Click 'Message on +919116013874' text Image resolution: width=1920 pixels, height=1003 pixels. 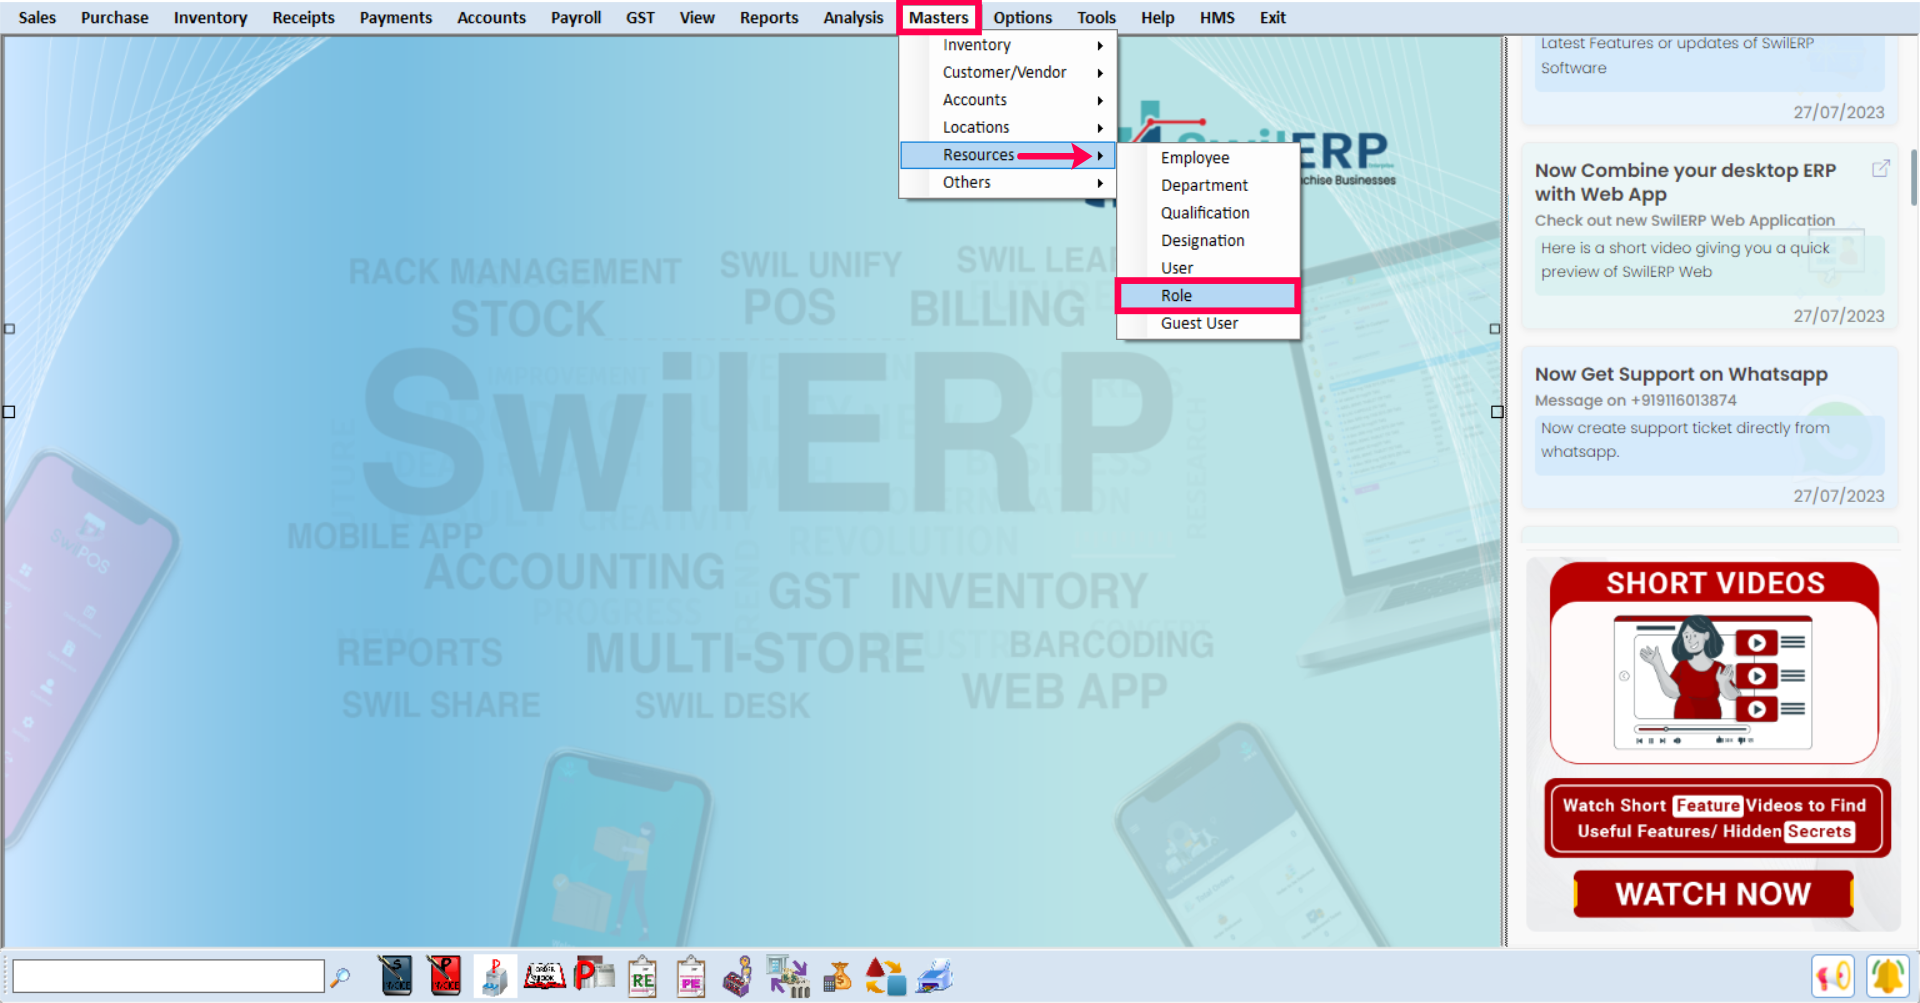click(x=1636, y=400)
